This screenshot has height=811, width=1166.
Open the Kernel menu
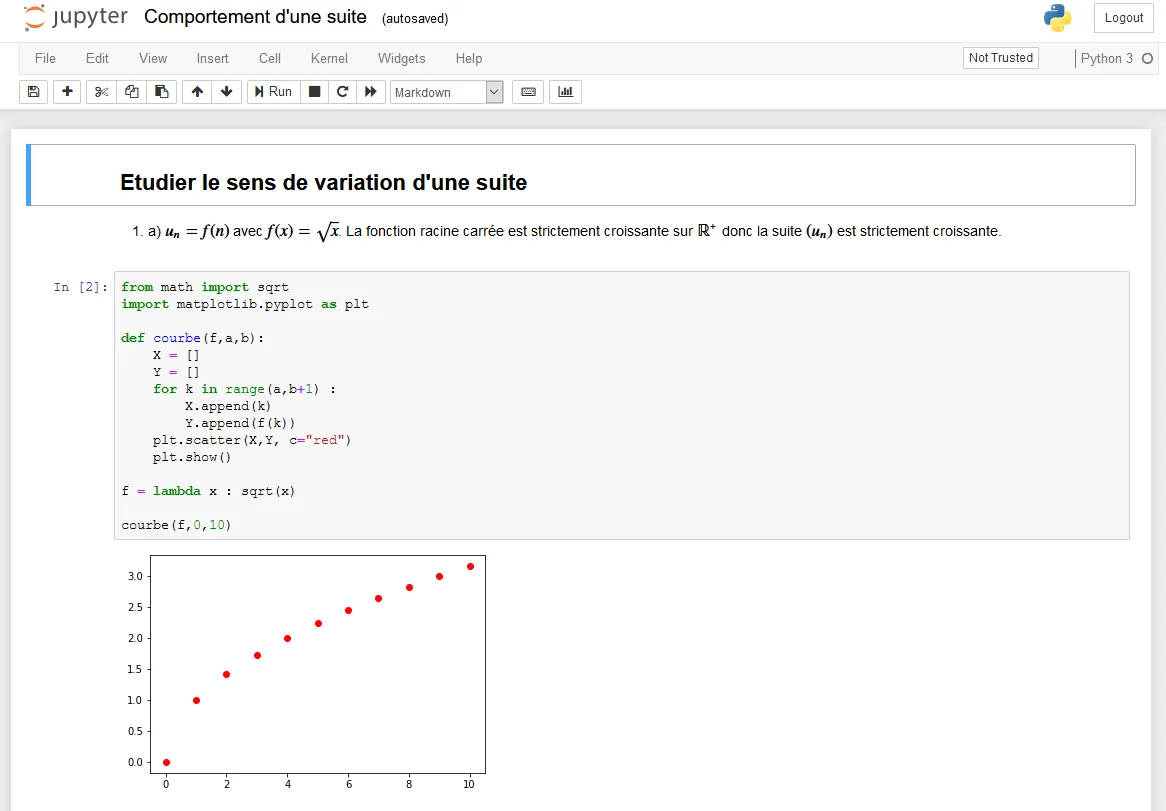coord(329,58)
